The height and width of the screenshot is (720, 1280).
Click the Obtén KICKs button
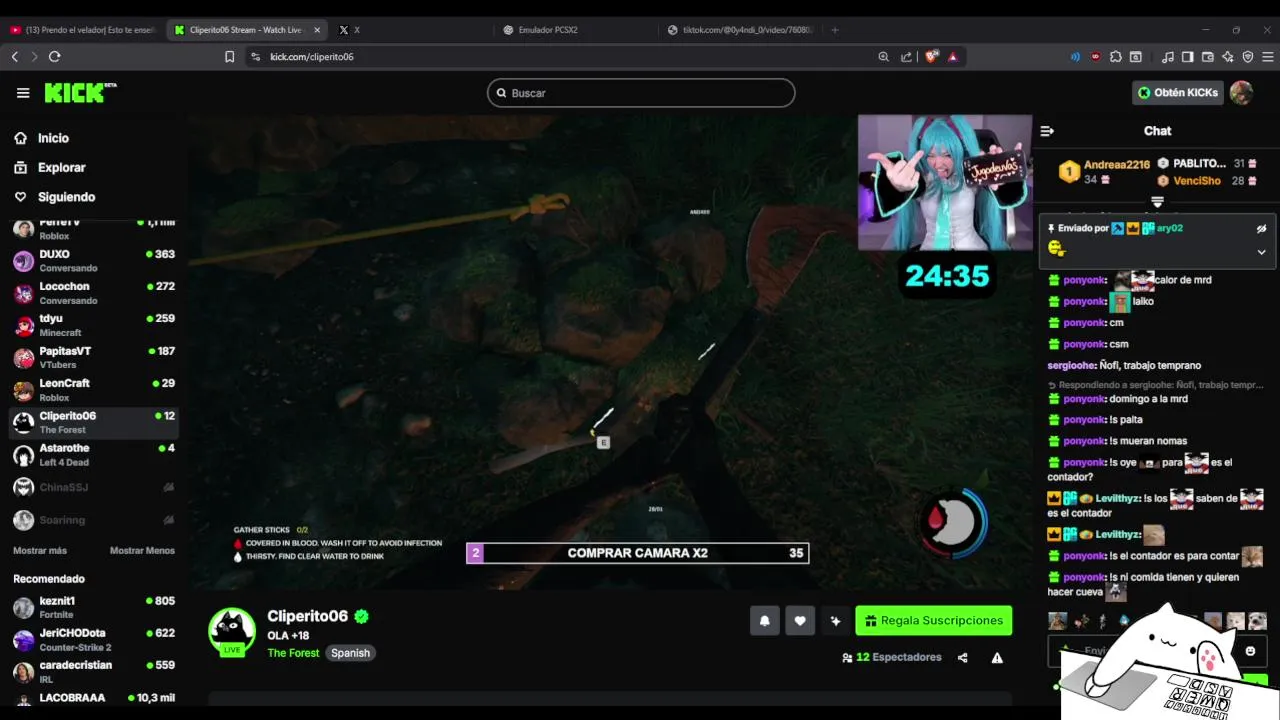[1178, 93]
